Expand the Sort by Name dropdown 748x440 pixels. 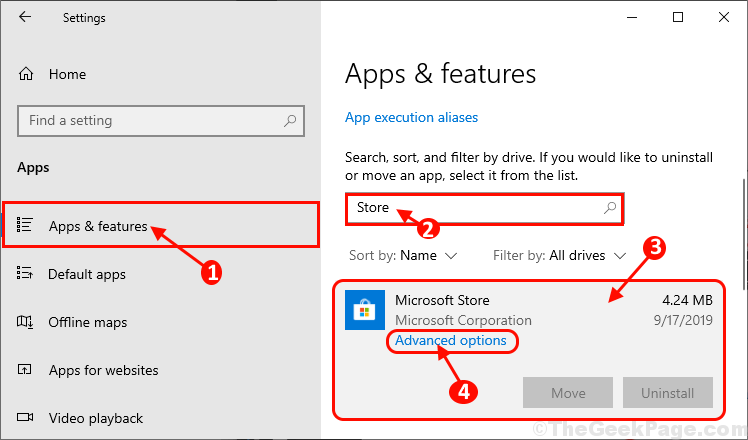(403, 256)
